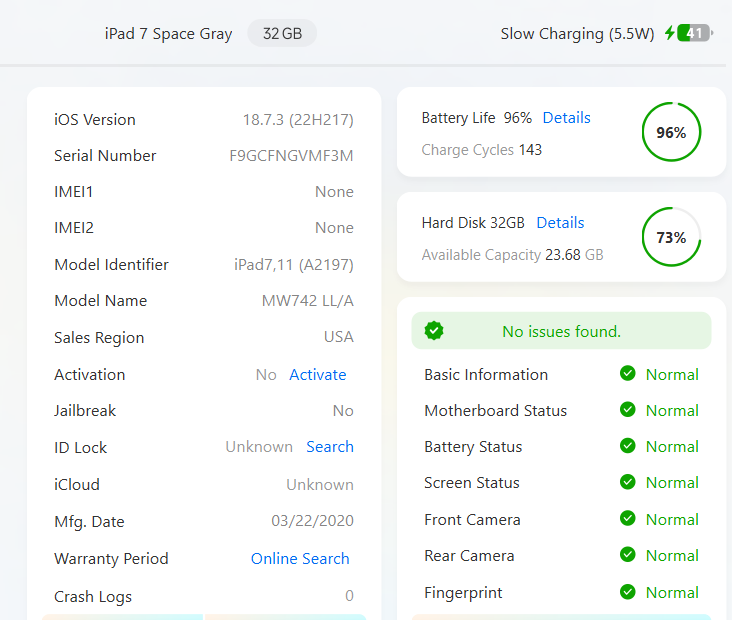Click the green check icon for Battery Status
This screenshot has width=732, height=620.
coord(627,445)
